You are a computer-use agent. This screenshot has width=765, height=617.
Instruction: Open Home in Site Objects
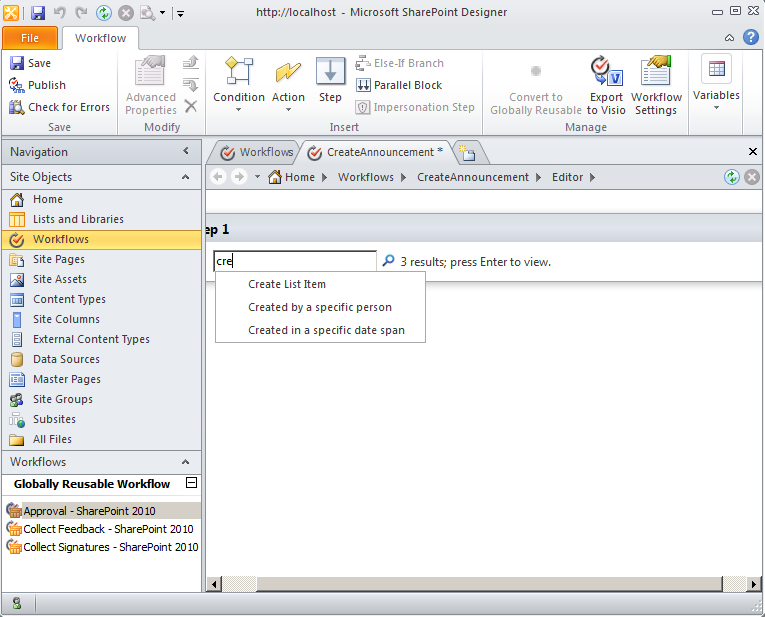point(102,199)
